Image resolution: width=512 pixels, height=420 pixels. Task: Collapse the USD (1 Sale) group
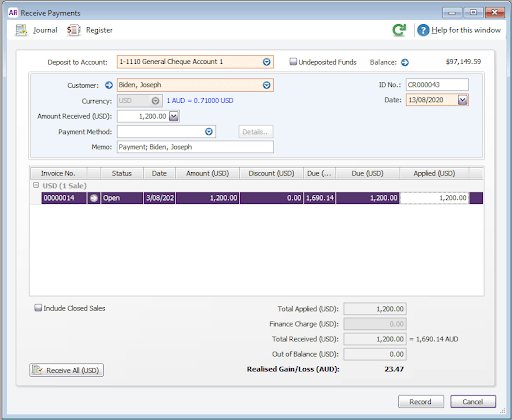tap(36, 185)
